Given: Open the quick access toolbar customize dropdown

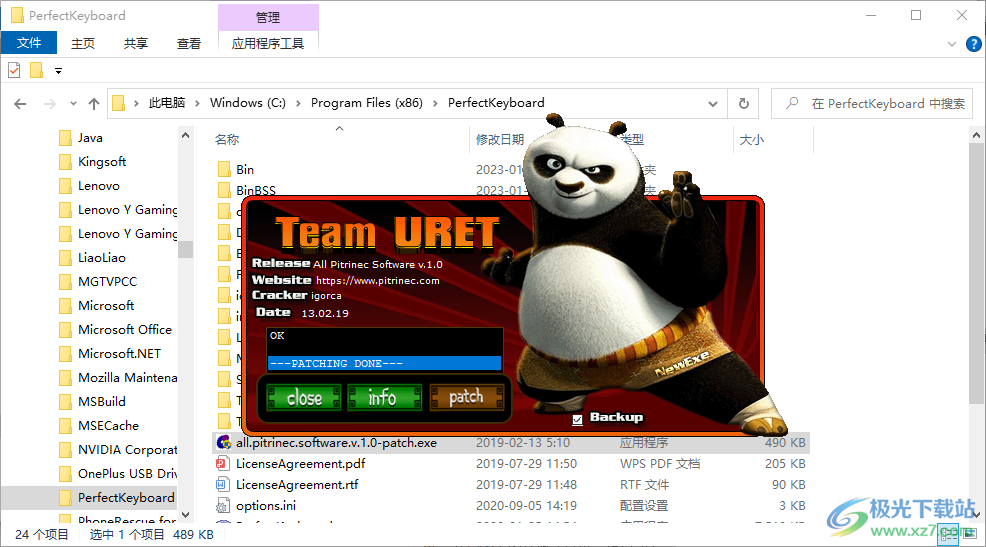Looking at the screenshot, I should point(58,71).
